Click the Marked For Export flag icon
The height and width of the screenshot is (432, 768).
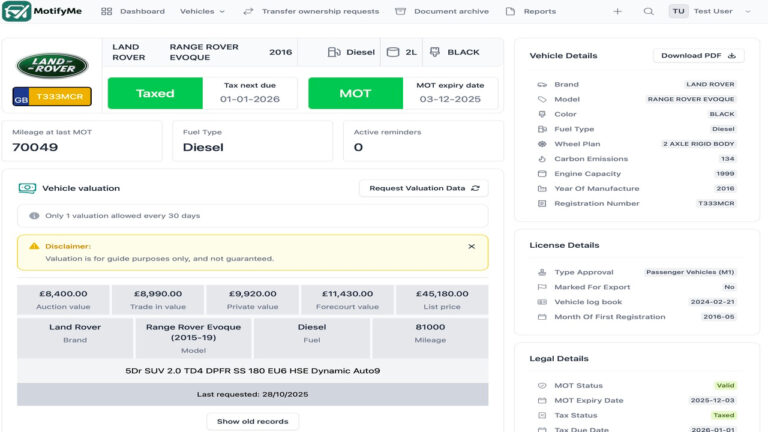[542, 287]
